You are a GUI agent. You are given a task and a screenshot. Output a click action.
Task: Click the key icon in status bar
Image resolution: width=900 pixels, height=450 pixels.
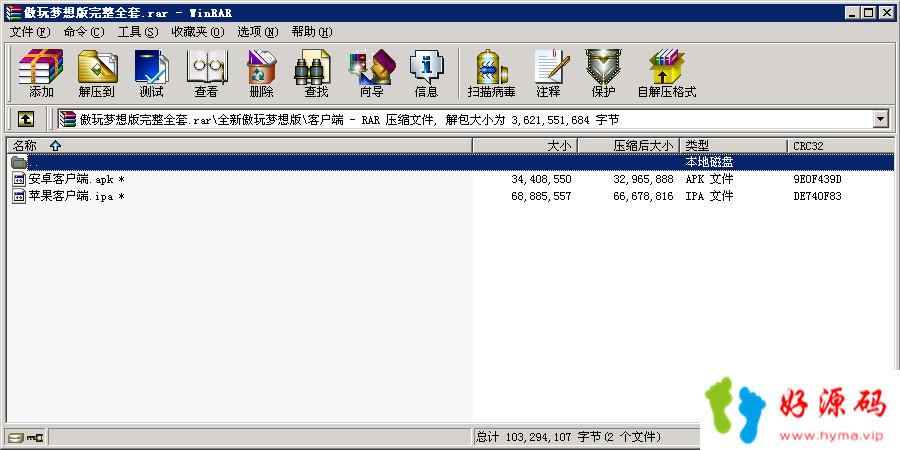(x=34, y=438)
